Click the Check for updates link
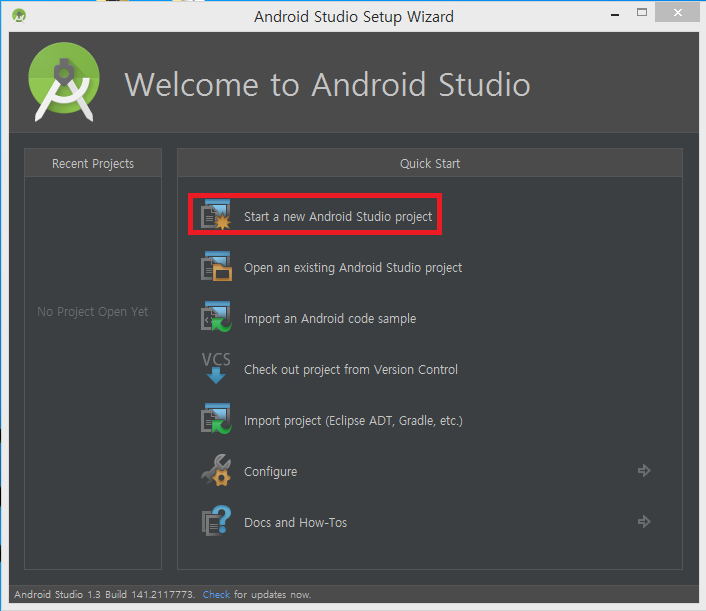 pos(216,594)
